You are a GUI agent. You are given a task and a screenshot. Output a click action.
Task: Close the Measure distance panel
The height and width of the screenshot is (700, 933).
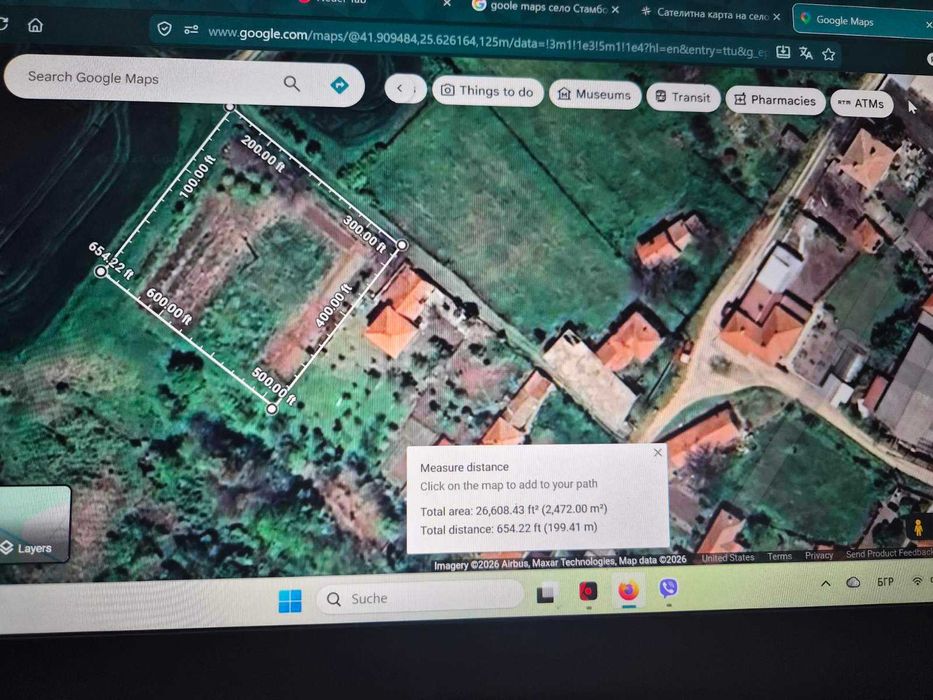tap(658, 452)
